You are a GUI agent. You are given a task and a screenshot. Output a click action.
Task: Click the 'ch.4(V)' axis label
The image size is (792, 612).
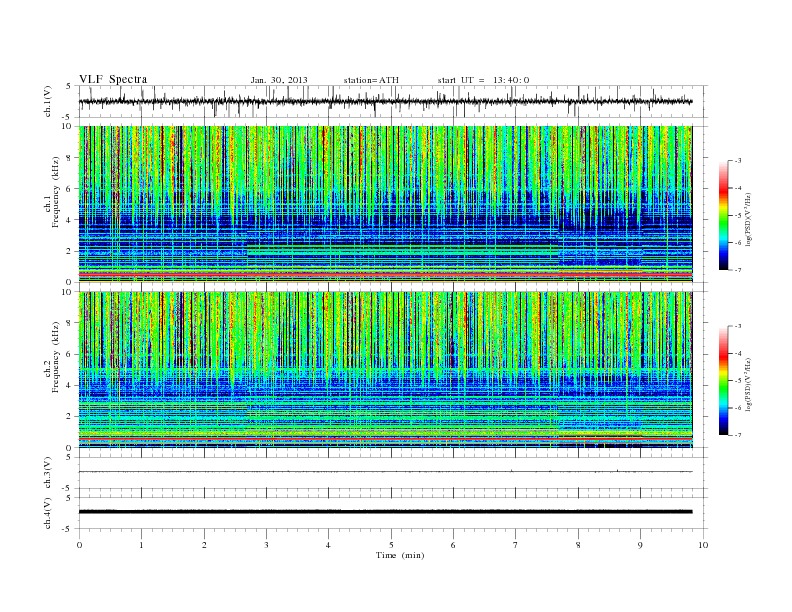pos(48,513)
